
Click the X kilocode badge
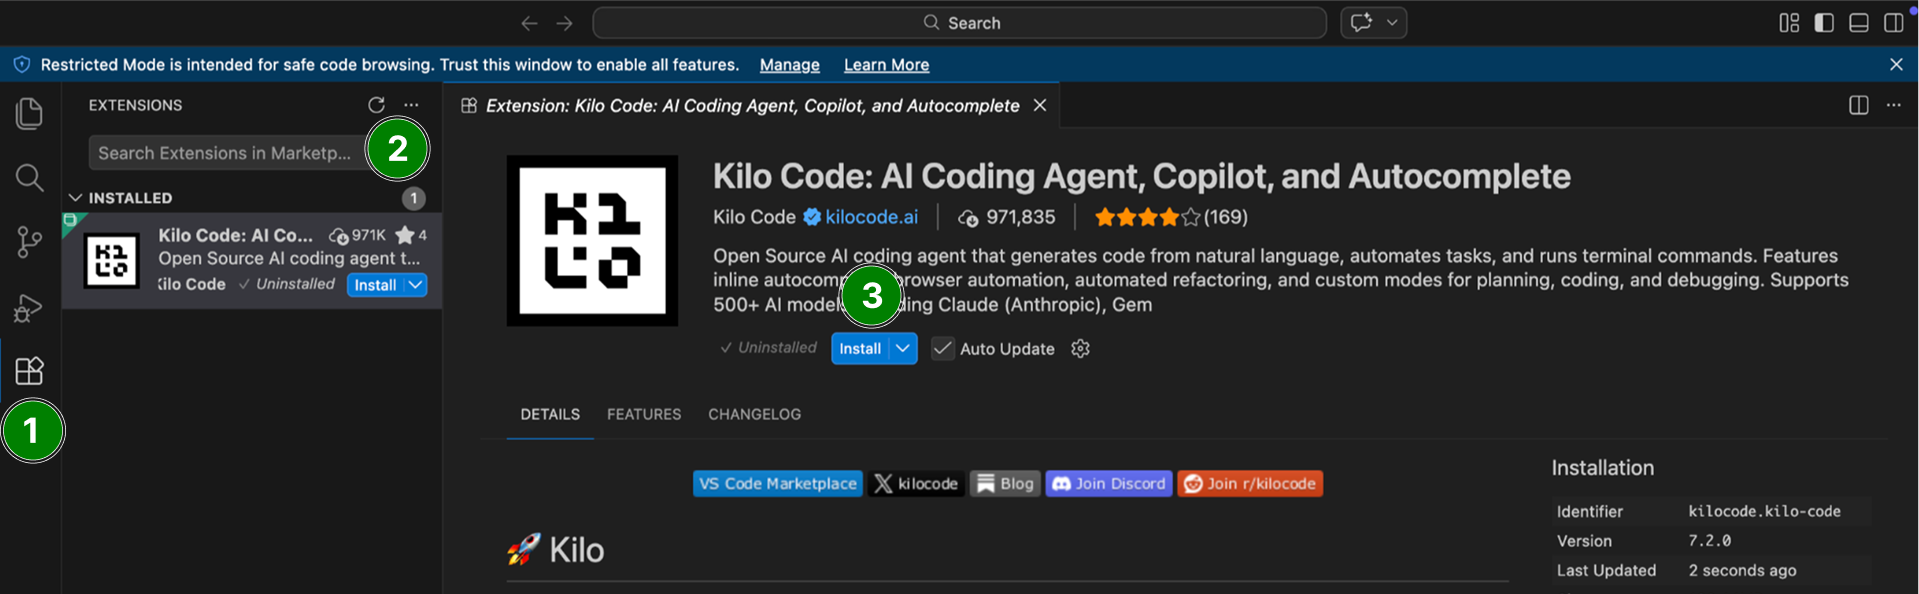point(916,484)
